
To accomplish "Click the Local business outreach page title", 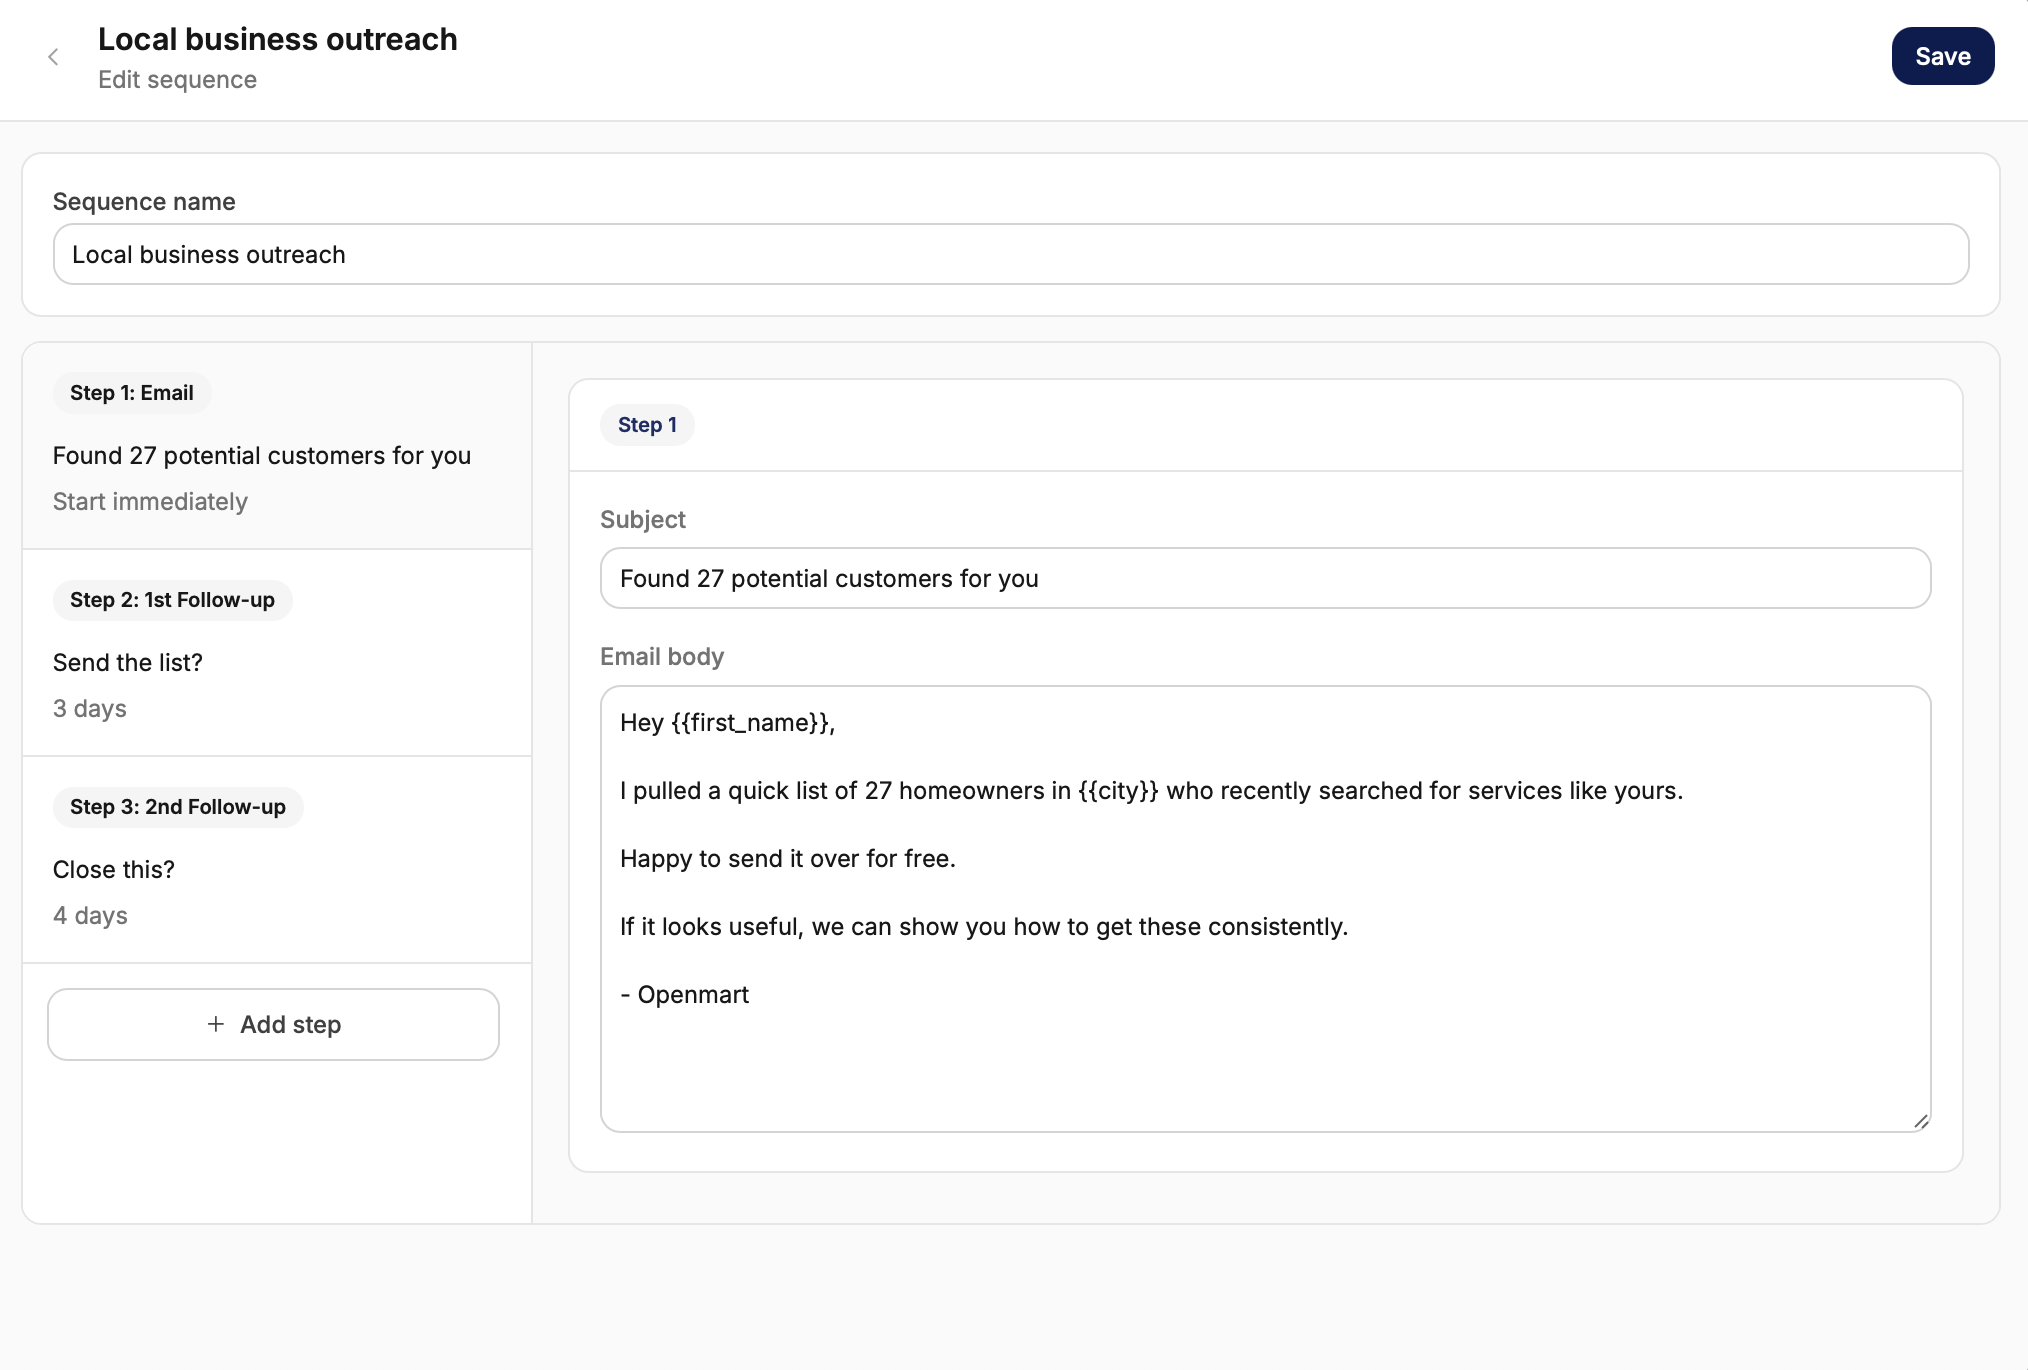I will (x=277, y=39).
